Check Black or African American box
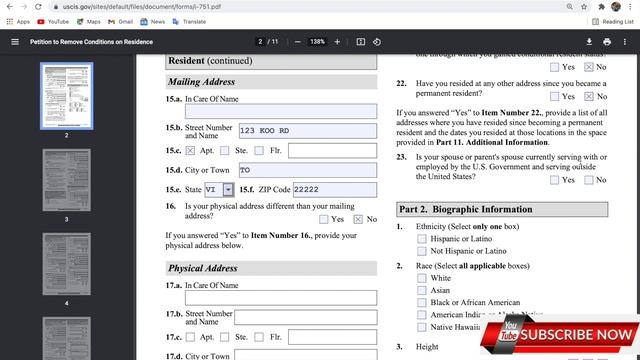This screenshot has width=640, height=360. pos(422,302)
